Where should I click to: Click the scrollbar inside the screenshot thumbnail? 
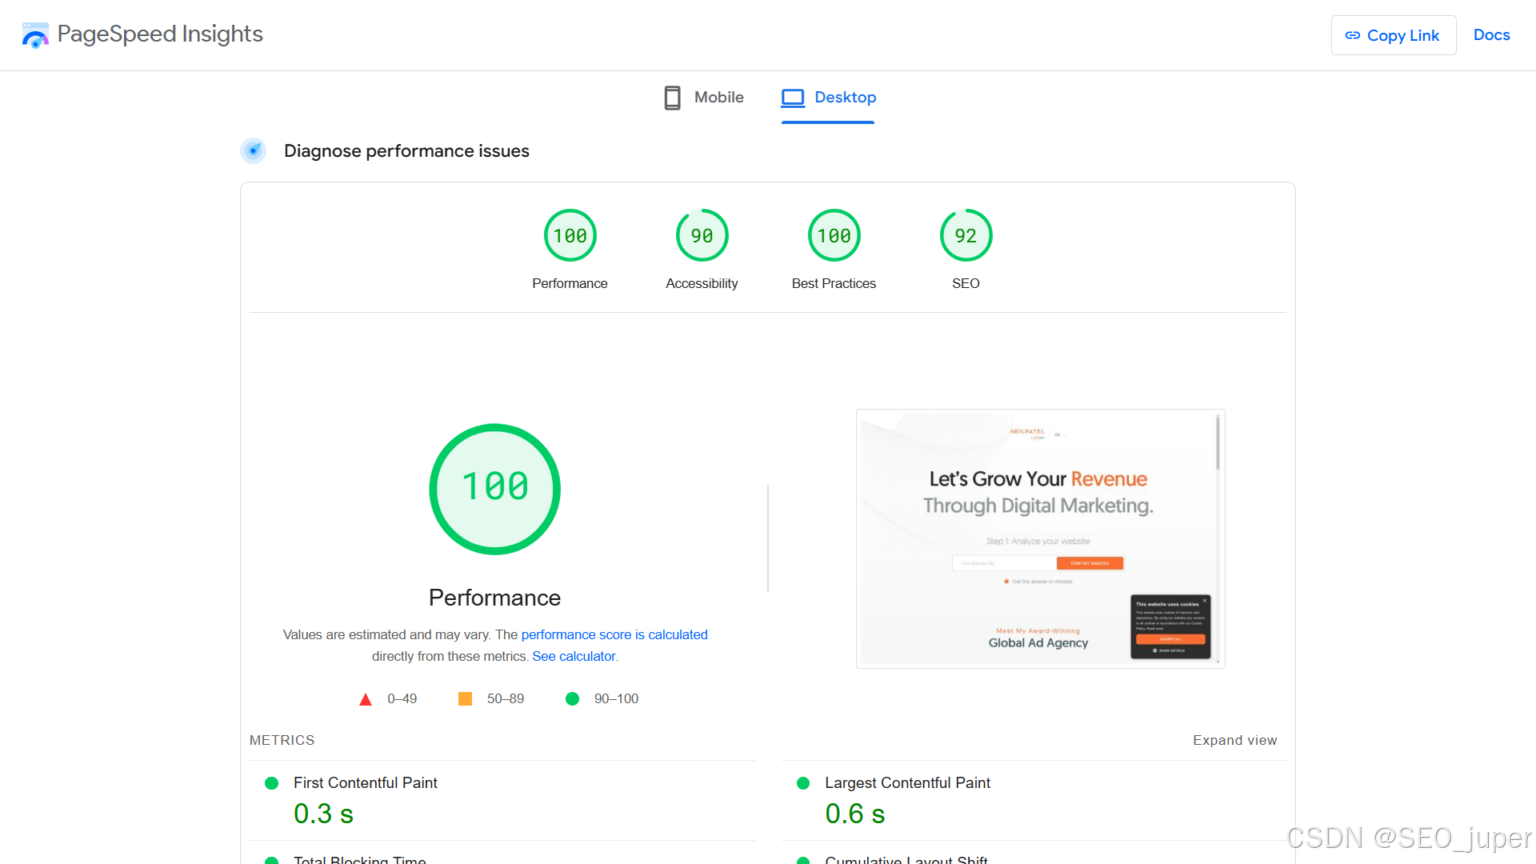point(1217,443)
